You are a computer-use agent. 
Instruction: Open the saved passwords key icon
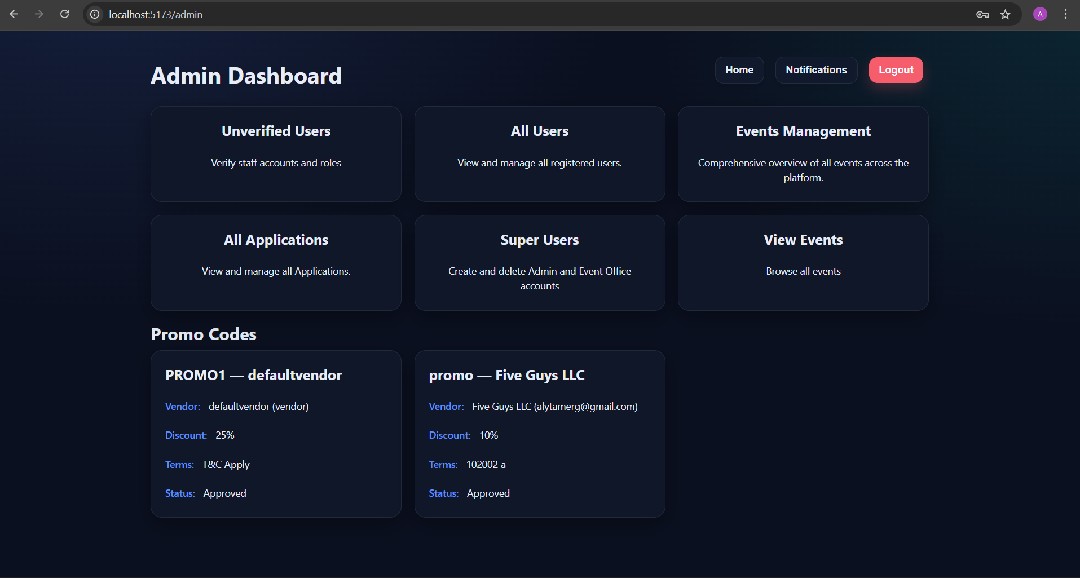pos(981,14)
